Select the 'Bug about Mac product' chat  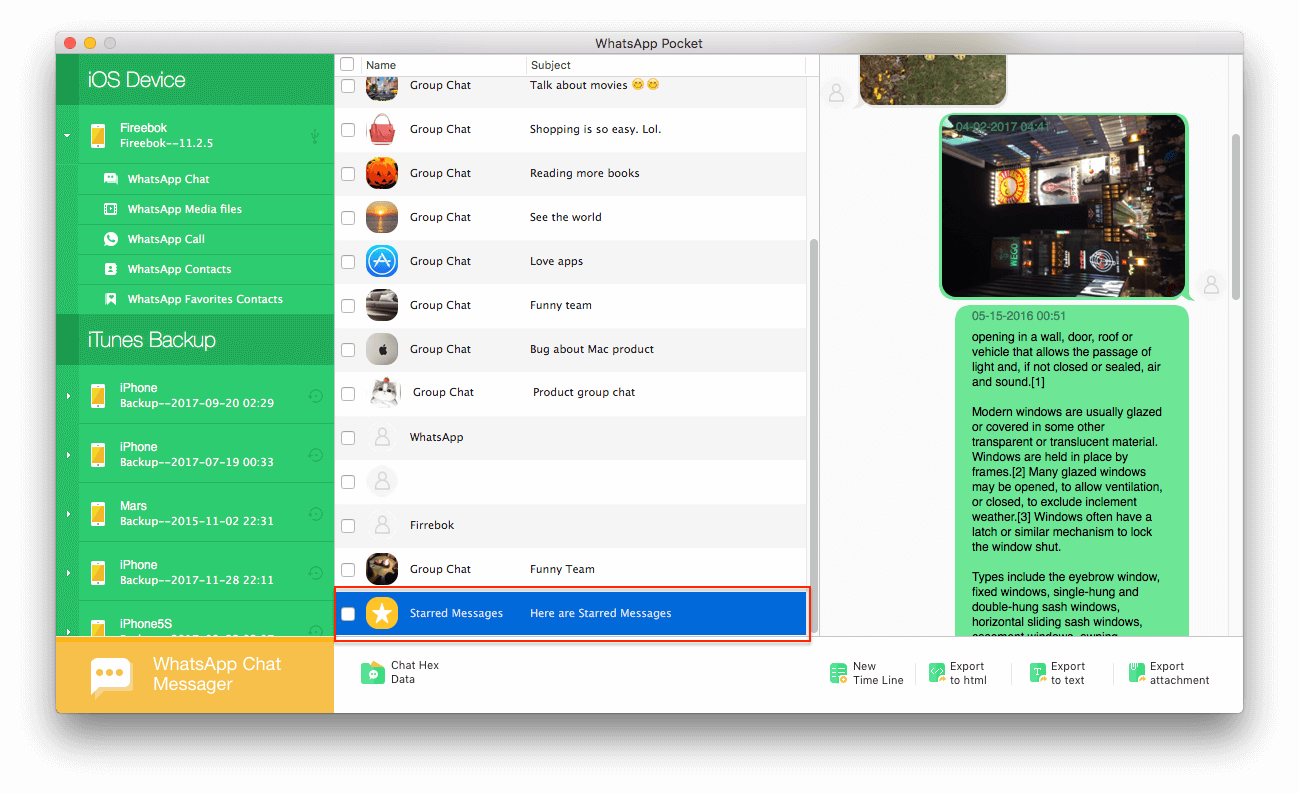tap(570, 349)
